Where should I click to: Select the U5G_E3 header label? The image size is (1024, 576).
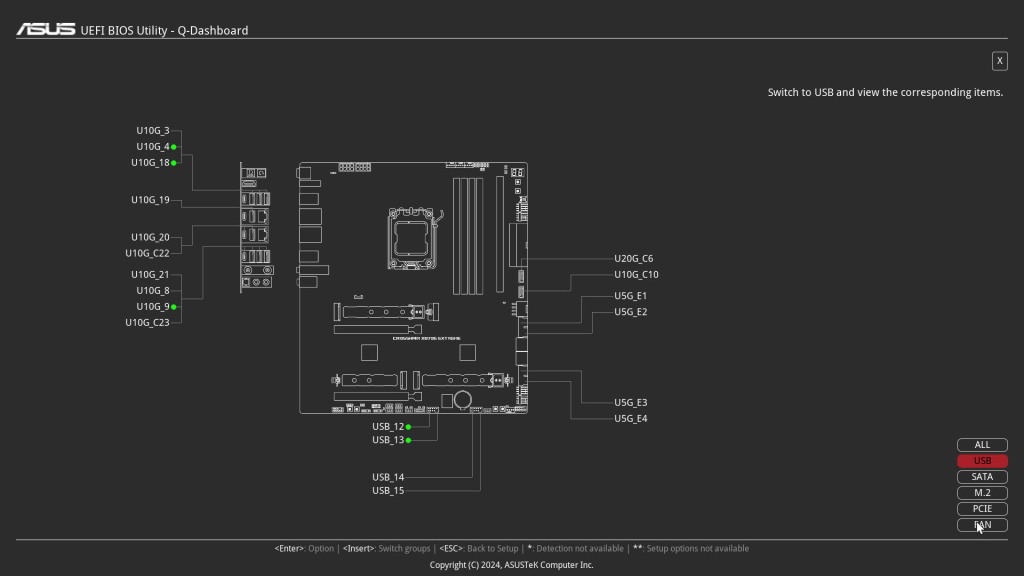pyautogui.click(x=630, y=403)
